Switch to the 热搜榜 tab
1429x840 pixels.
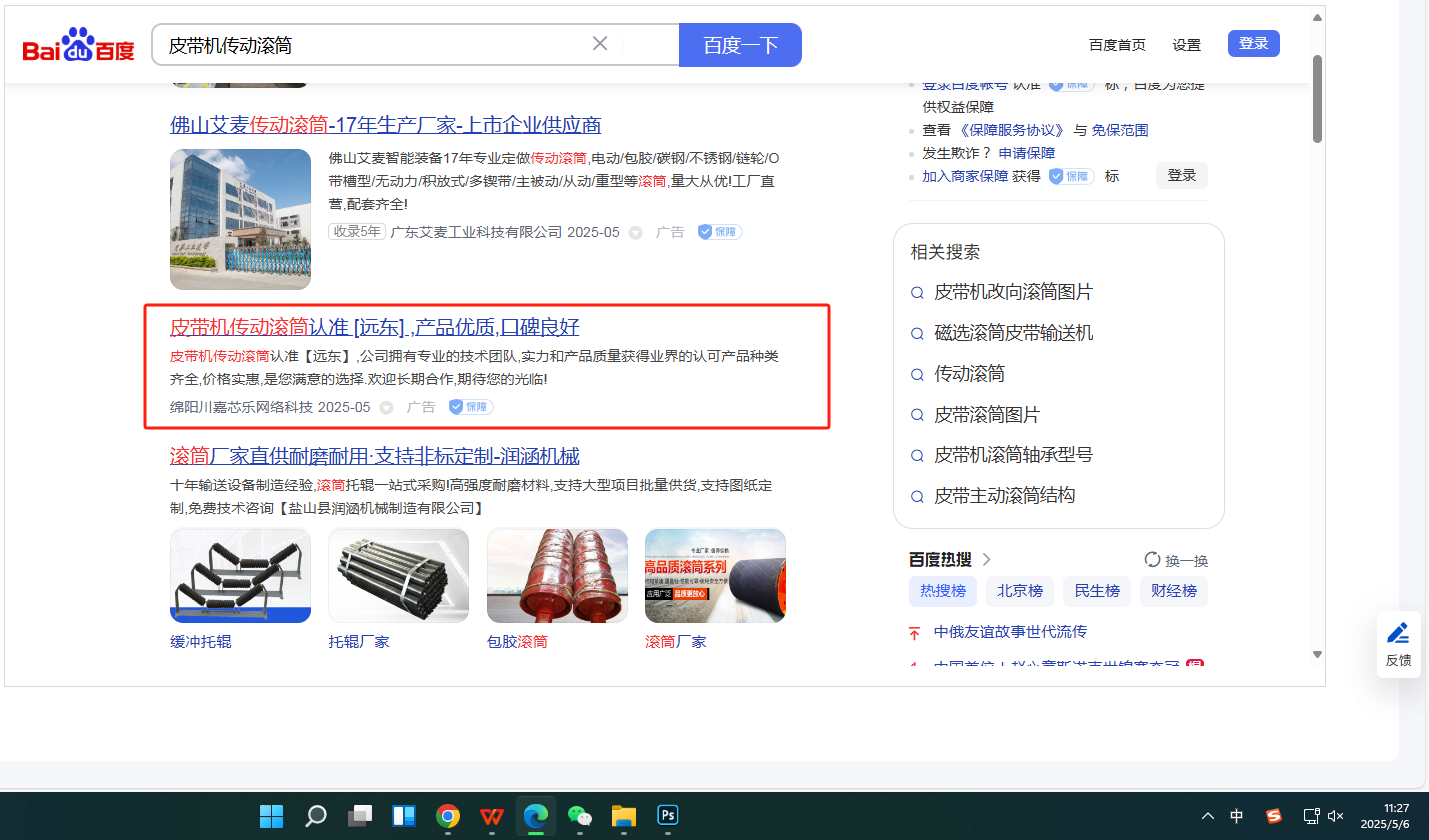tap(943, 591)
